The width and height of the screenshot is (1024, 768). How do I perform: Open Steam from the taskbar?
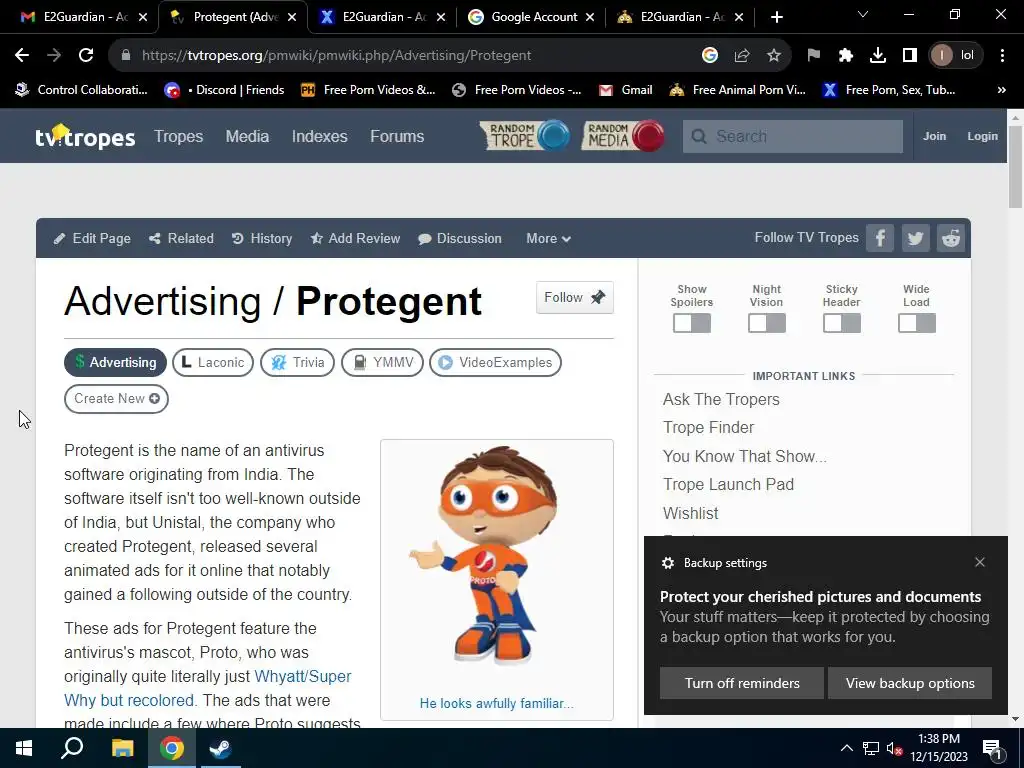click(x=219, y=748)
